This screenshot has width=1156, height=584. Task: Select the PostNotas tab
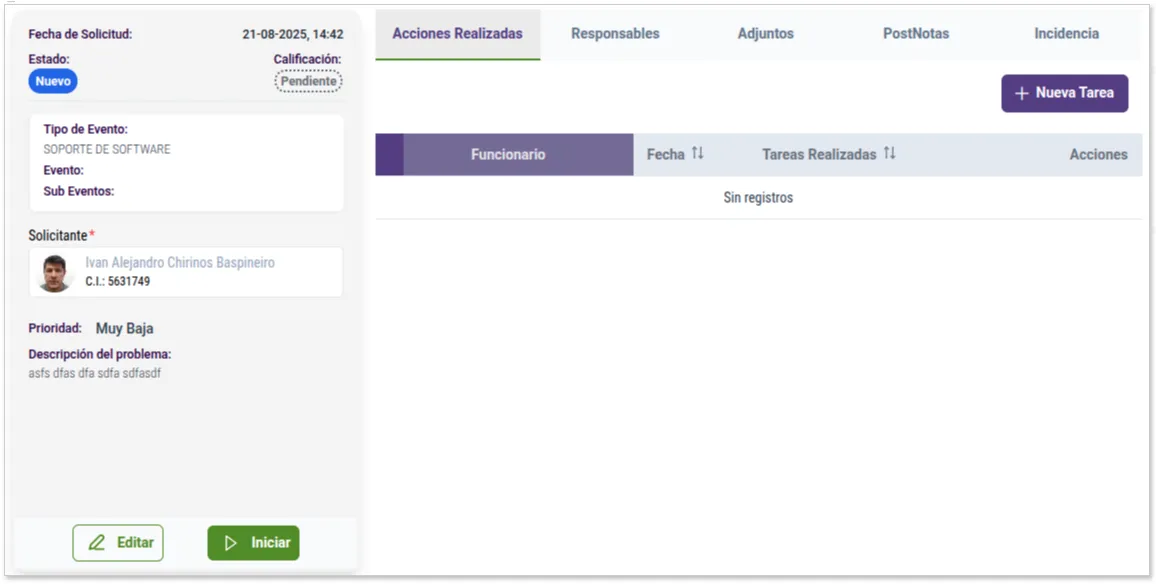[915, 33]
